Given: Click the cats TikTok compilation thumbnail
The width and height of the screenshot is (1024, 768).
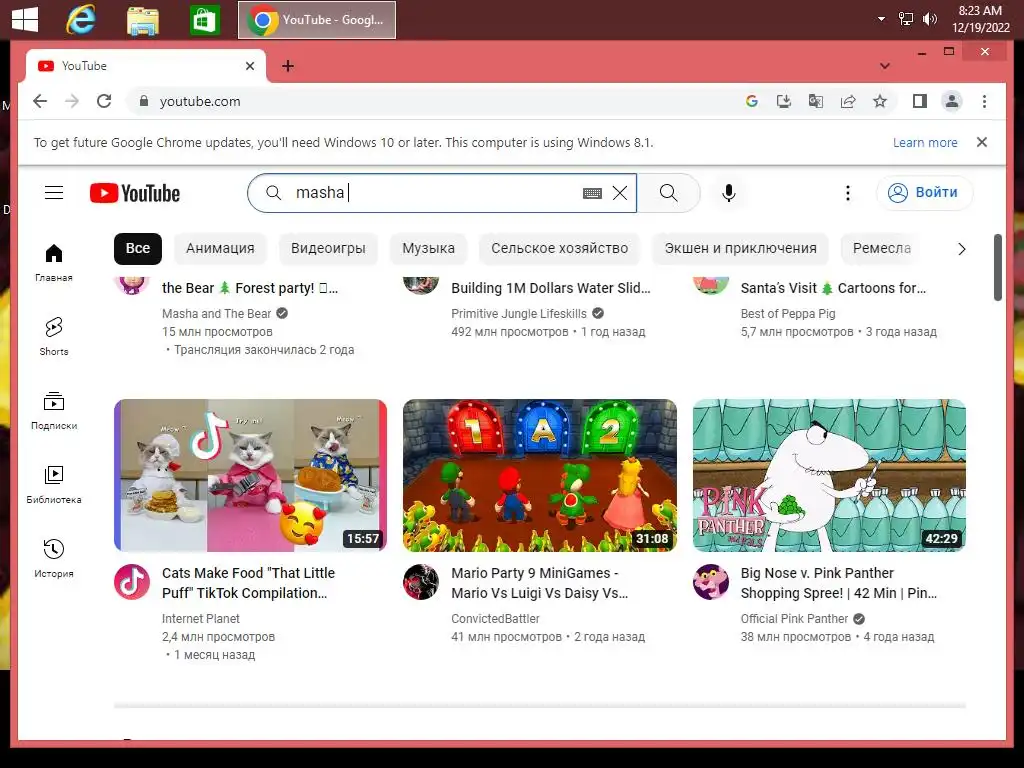Looking at the screenshot, I should click(x=250, y=475).
